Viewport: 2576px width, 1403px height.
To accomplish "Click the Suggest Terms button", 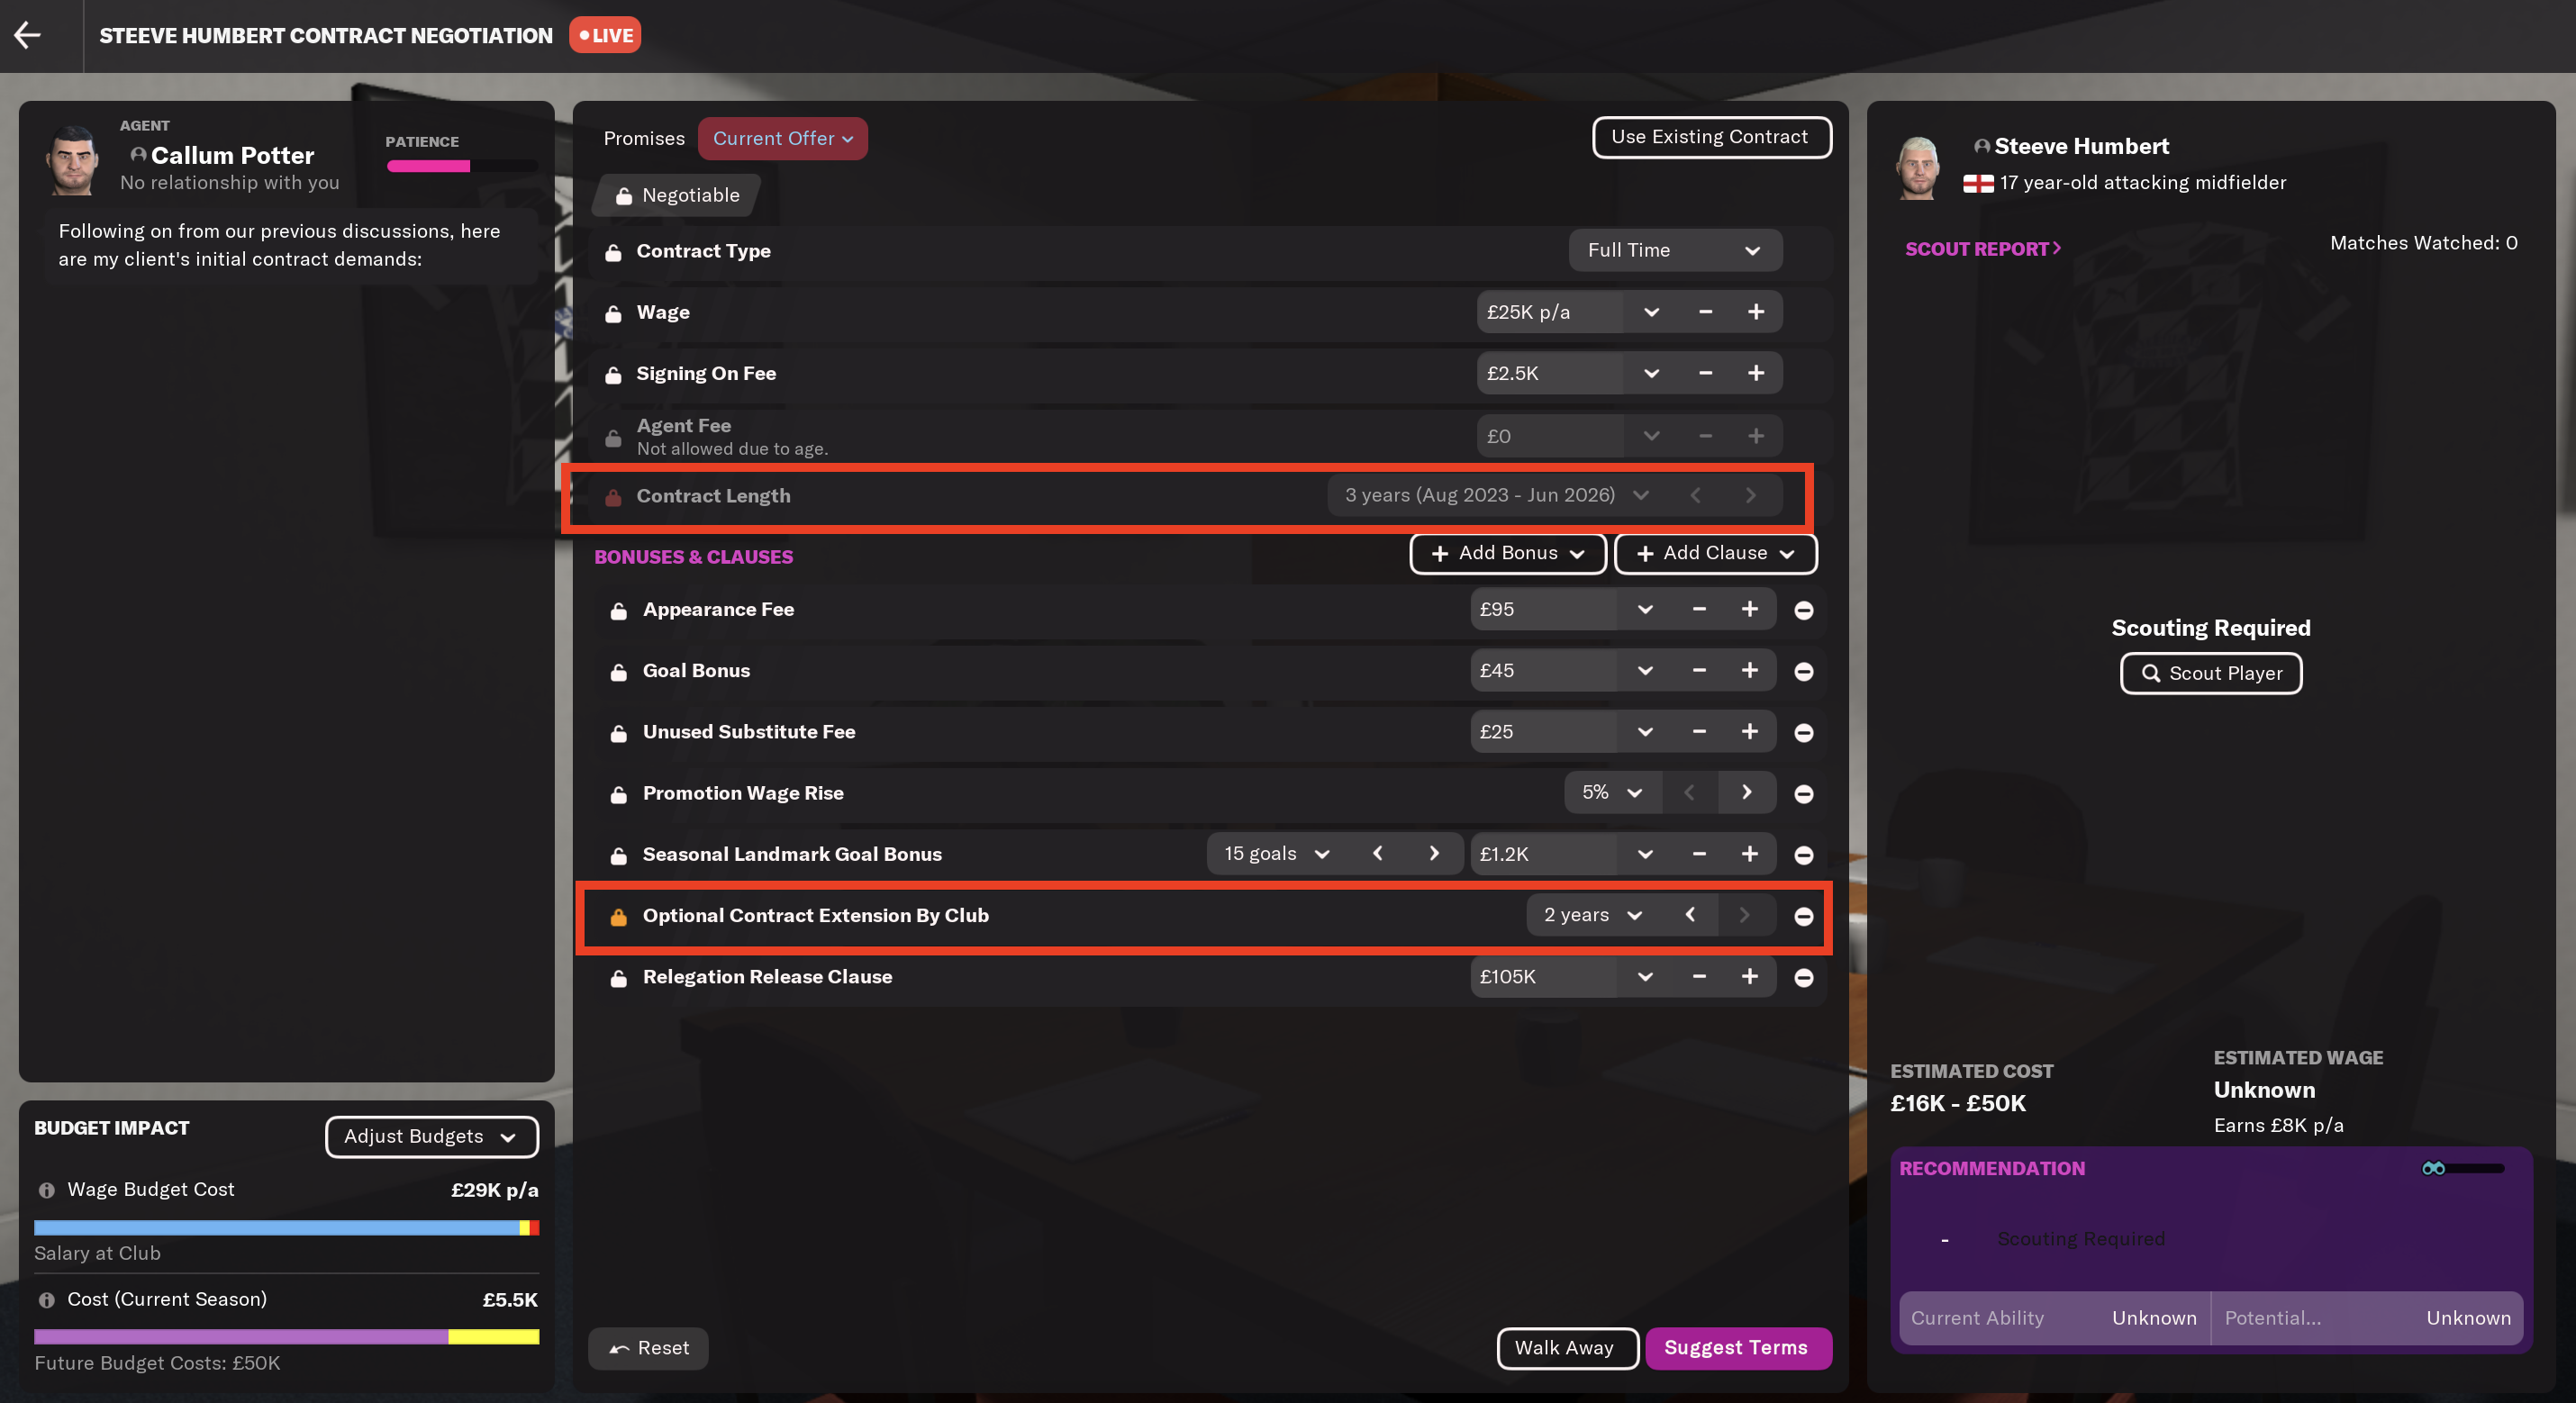I will tap(1737, 1348).
